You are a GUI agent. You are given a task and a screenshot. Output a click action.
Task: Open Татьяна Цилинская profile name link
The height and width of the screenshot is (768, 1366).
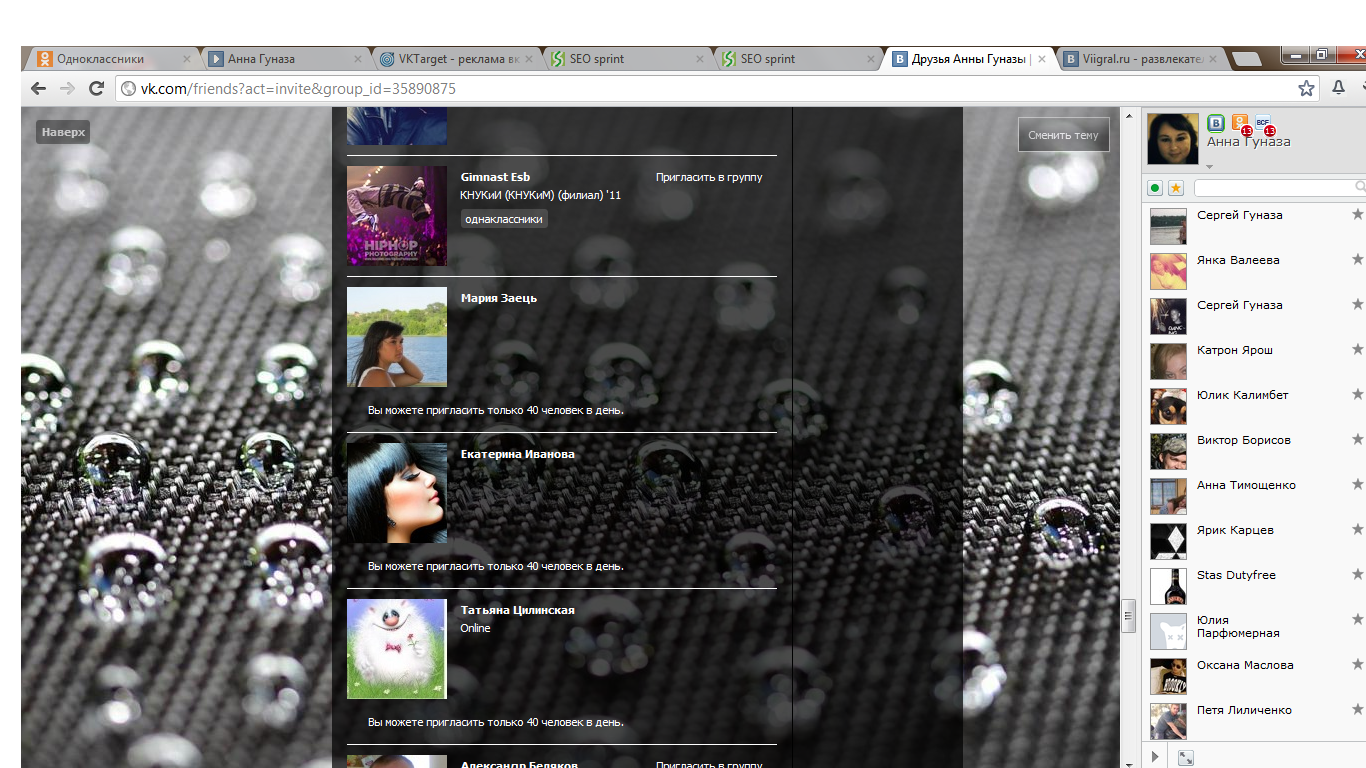click(x=518, y=610)
